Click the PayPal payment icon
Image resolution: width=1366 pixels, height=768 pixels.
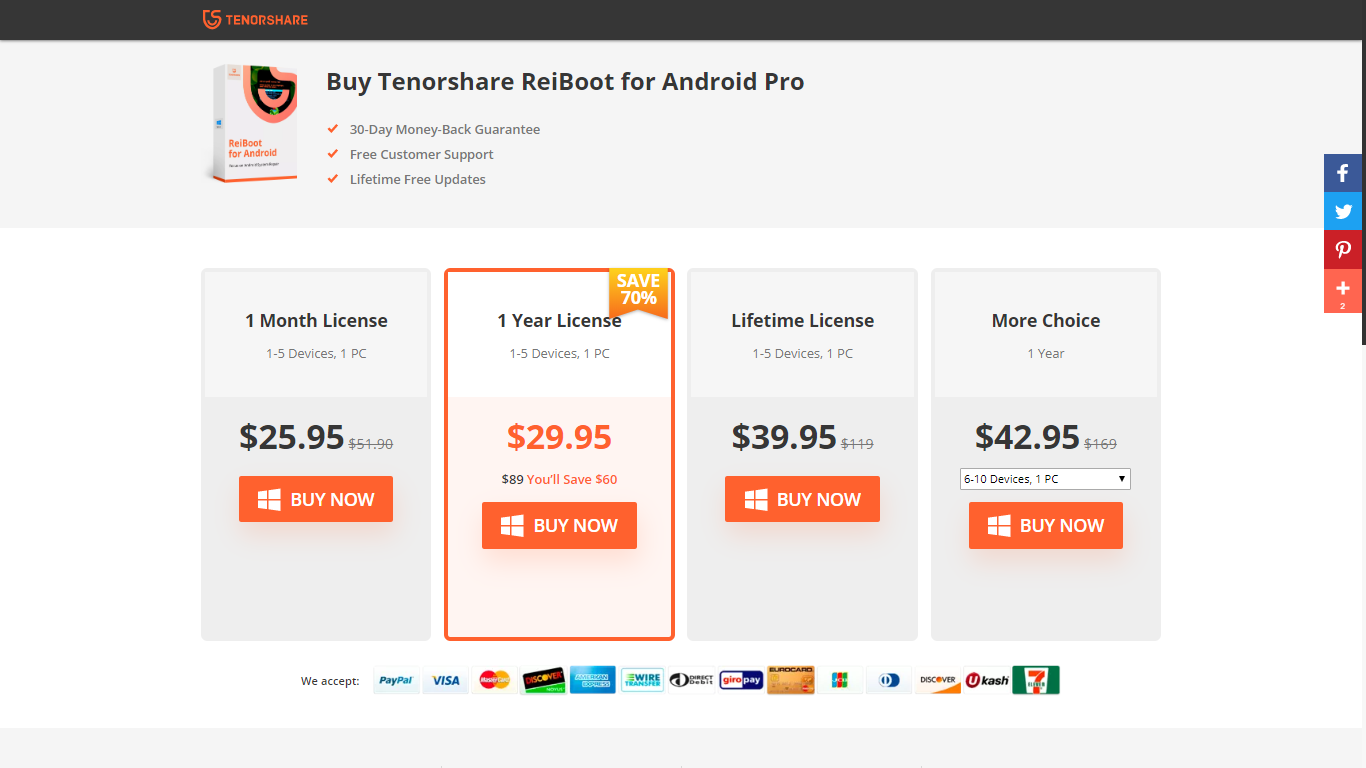tap(396, 681)
